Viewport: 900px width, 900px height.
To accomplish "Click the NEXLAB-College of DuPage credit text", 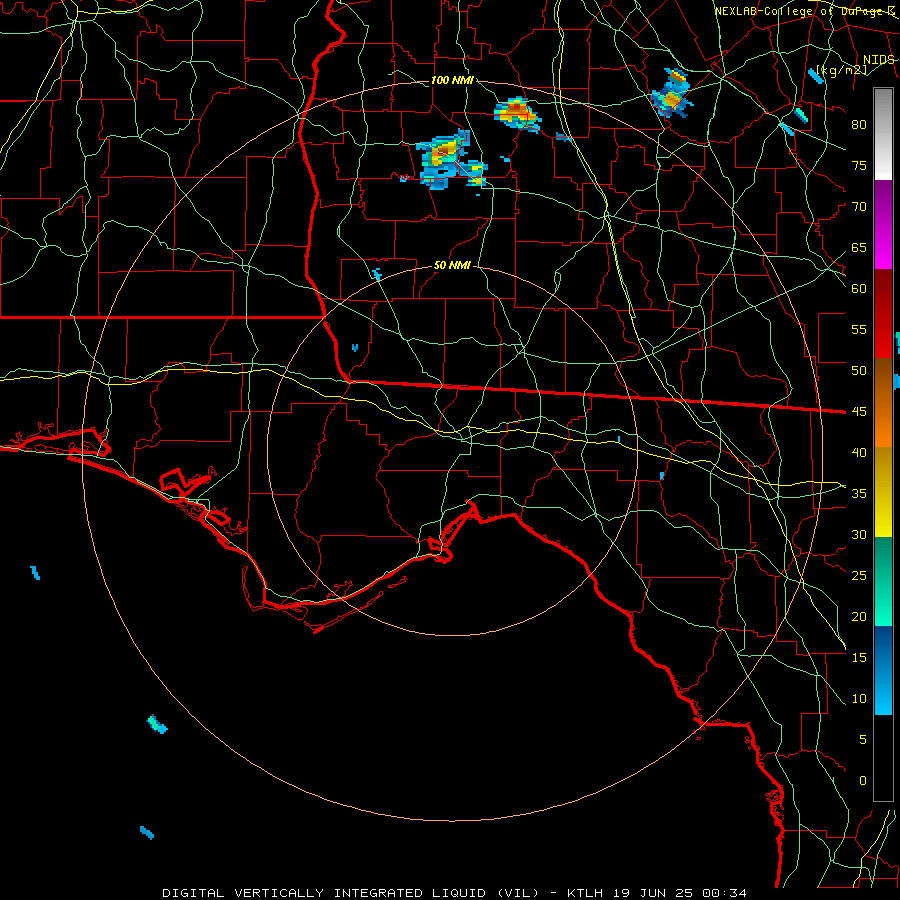I will (x=804, y=11).
